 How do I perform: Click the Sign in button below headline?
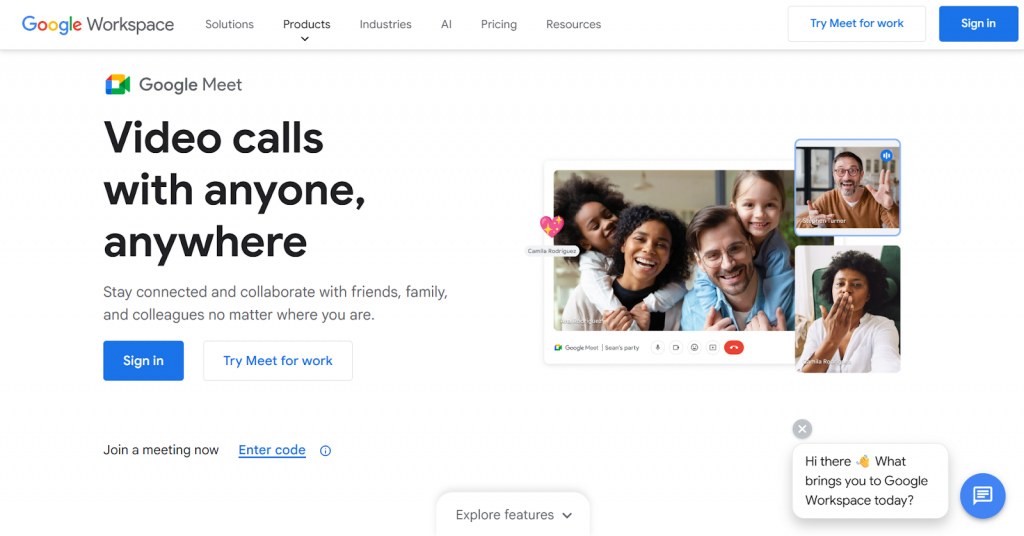pos(143,360)
